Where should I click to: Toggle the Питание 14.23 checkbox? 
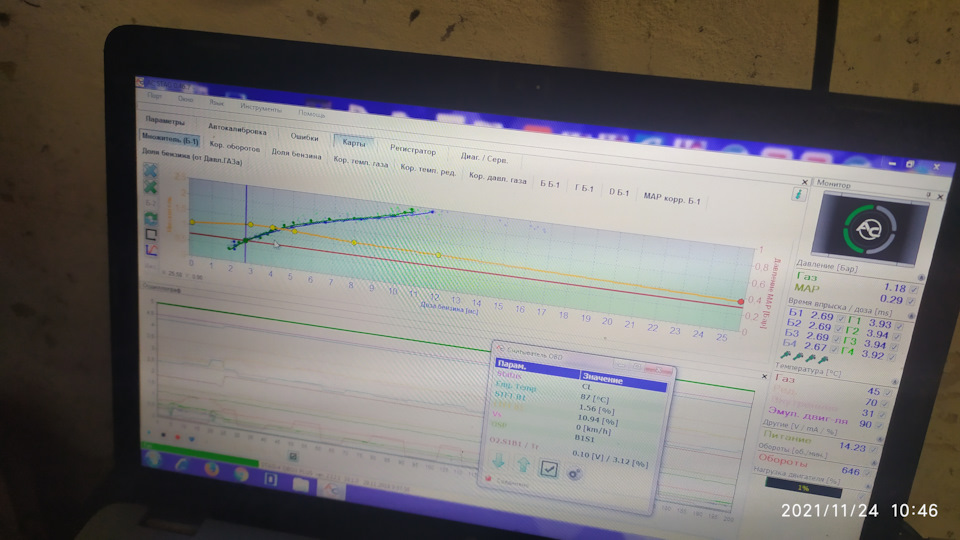(x=874, y=449)
